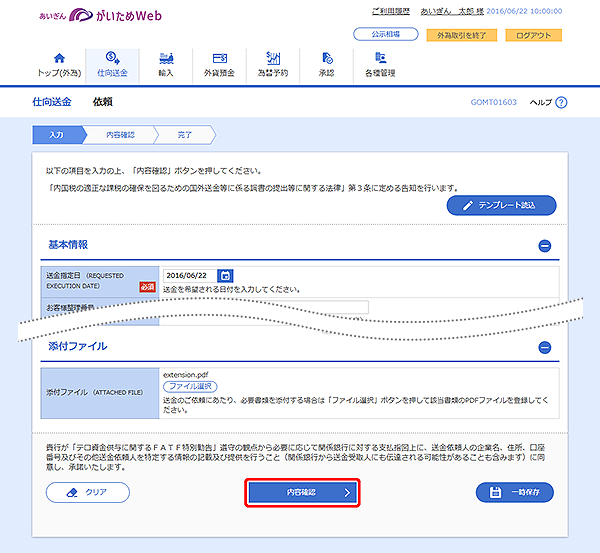Open the 輸入 import menu
Screen dimensions: 600x553
coord(166,65)
